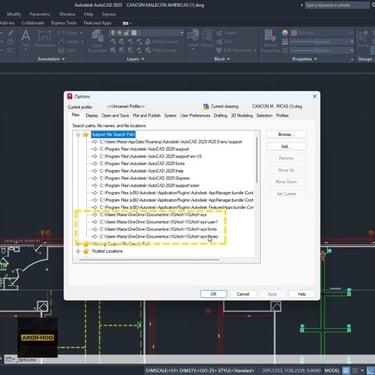Click the Add... button
The image size is (375, 375).
(286, 146)
